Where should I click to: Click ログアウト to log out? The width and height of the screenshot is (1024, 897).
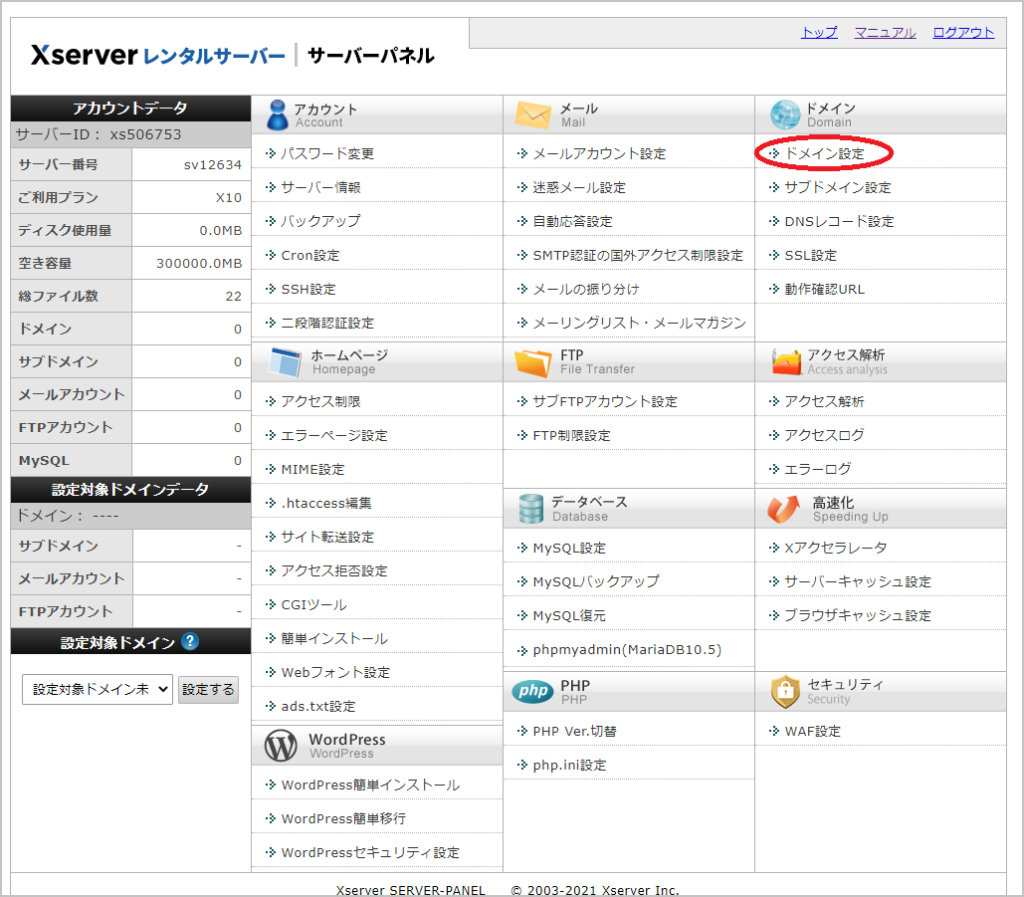coord(963,32)
